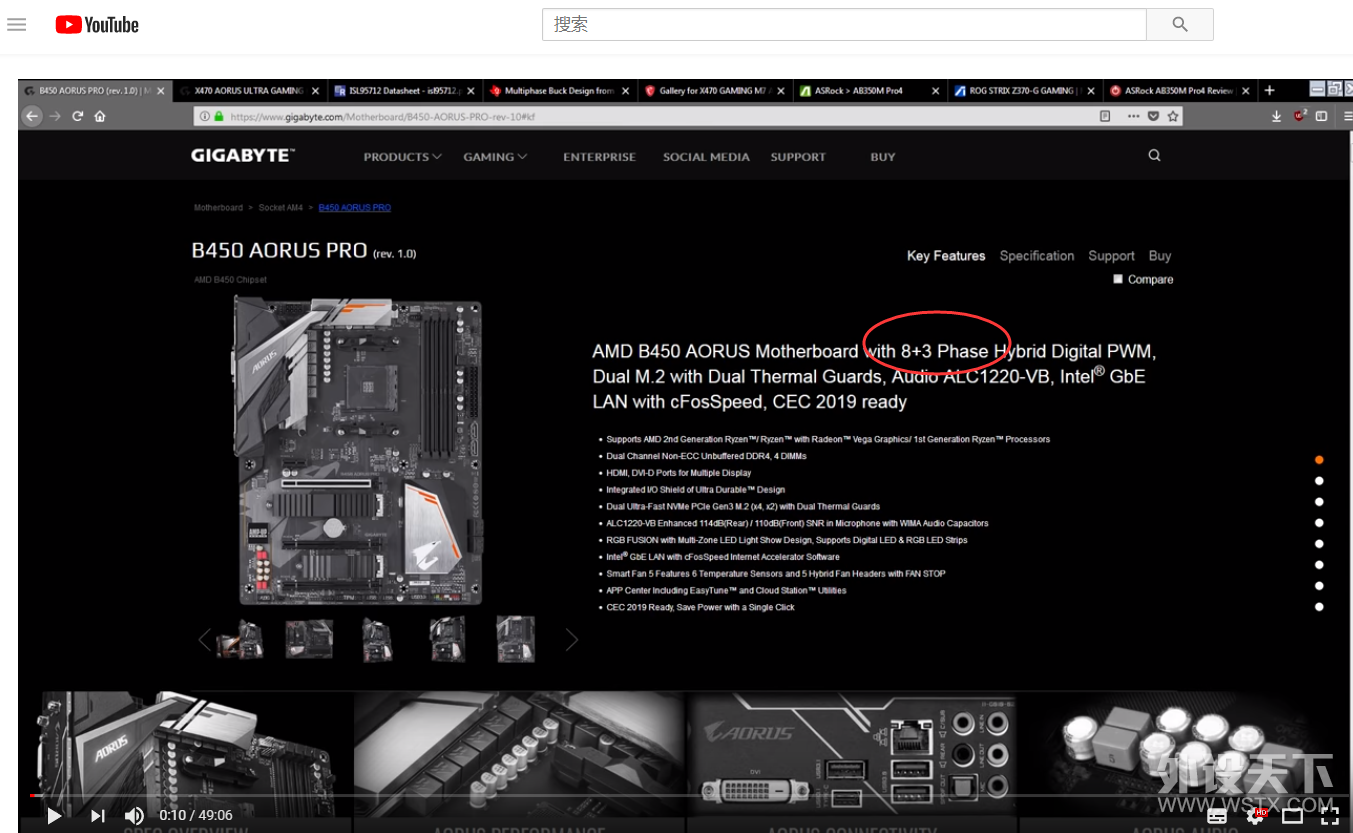This screenshot has width=1353, height=833.
Task: Select the first motherboard gallery thumbnail
Action: (241, 639)
